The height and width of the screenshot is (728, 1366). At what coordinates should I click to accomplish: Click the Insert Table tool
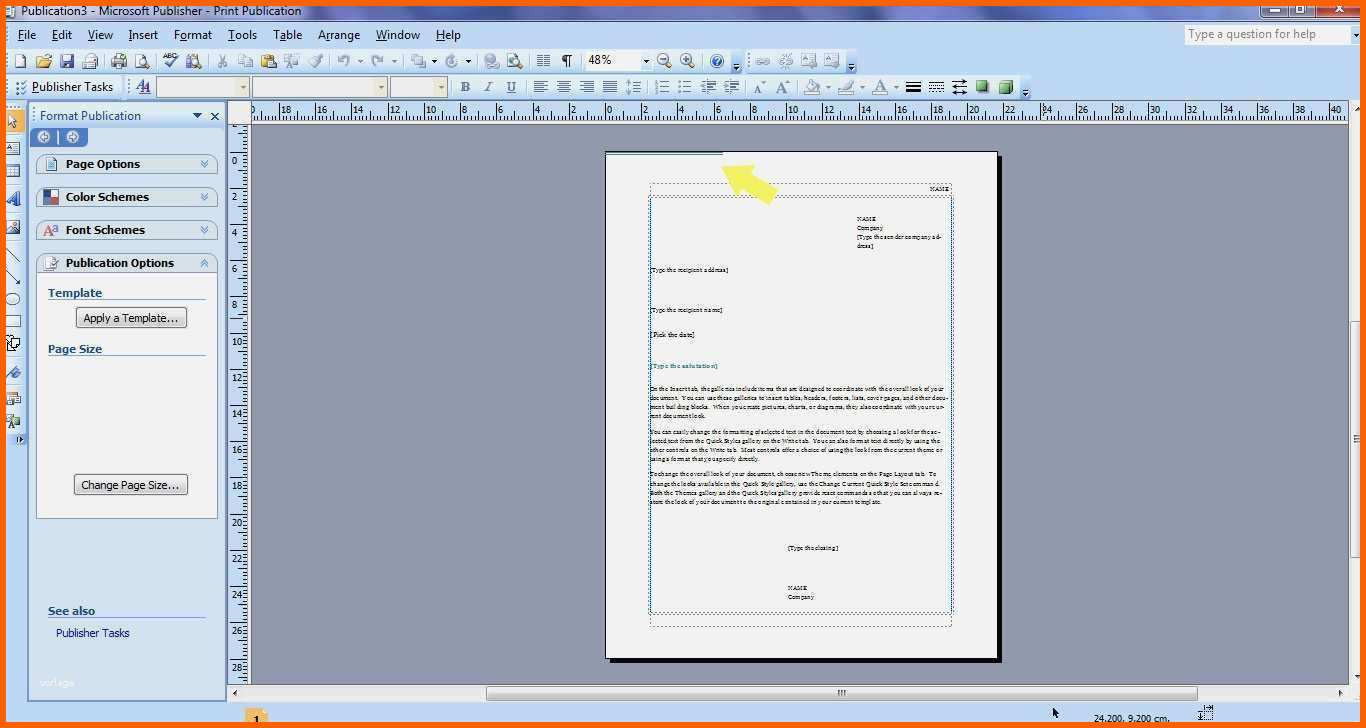[13, 172]
